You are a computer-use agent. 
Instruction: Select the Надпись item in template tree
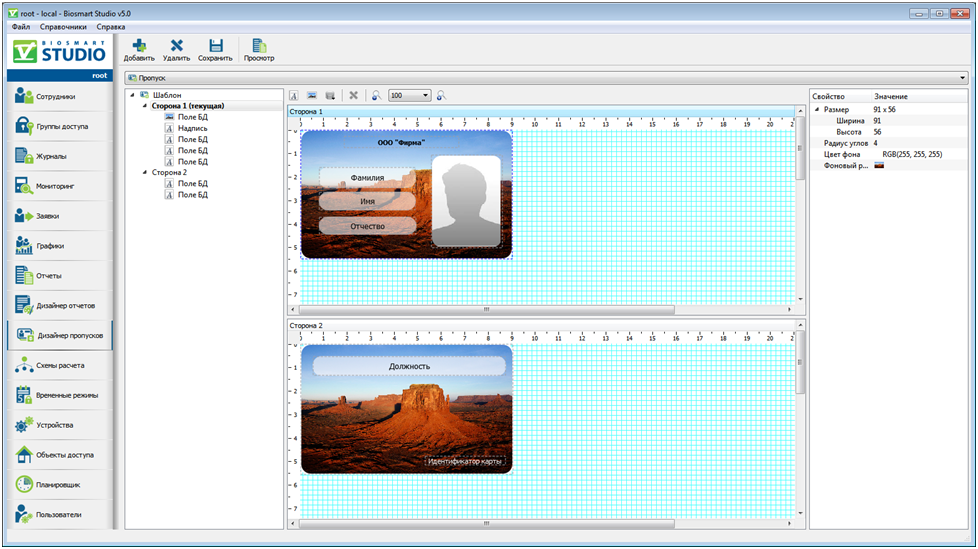(192, 128)
